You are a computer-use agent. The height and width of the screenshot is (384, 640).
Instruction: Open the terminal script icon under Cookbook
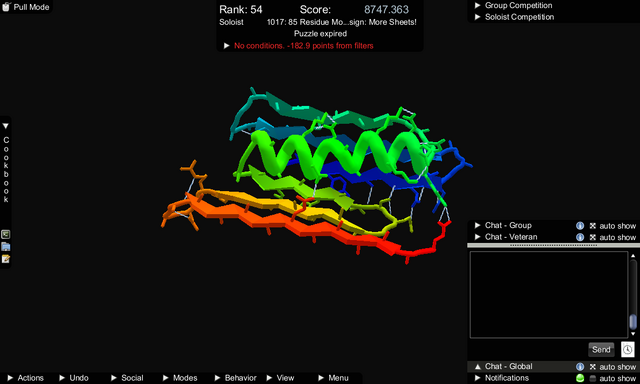click(x=6, y=234)
